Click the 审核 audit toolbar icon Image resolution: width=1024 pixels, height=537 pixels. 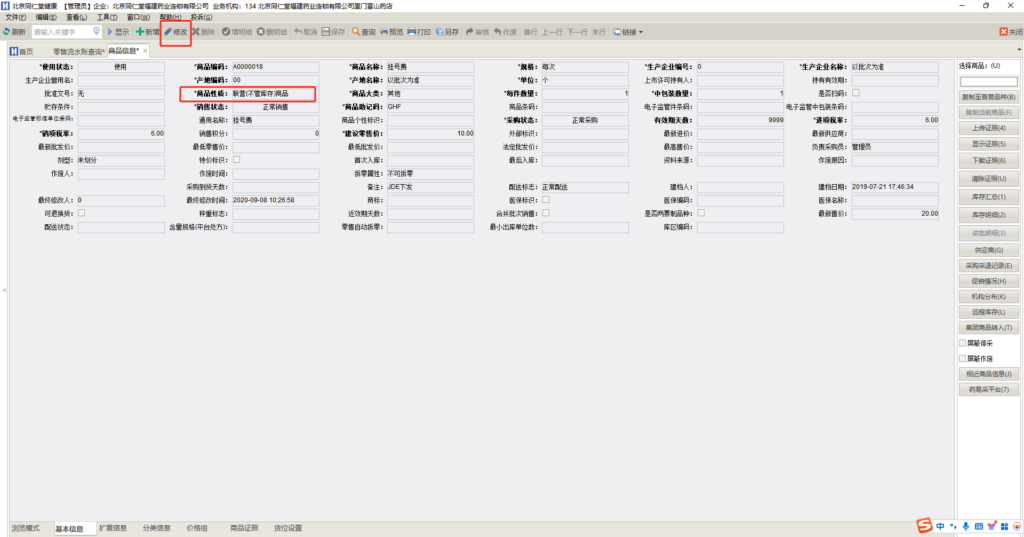pos(470,31)
